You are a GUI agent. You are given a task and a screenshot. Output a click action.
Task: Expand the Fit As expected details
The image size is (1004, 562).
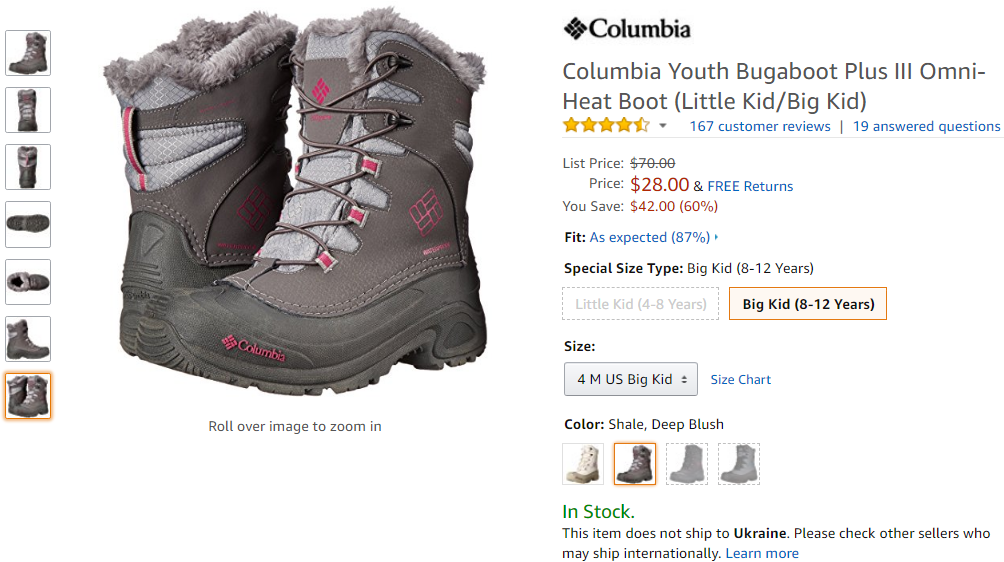point(653,237)
